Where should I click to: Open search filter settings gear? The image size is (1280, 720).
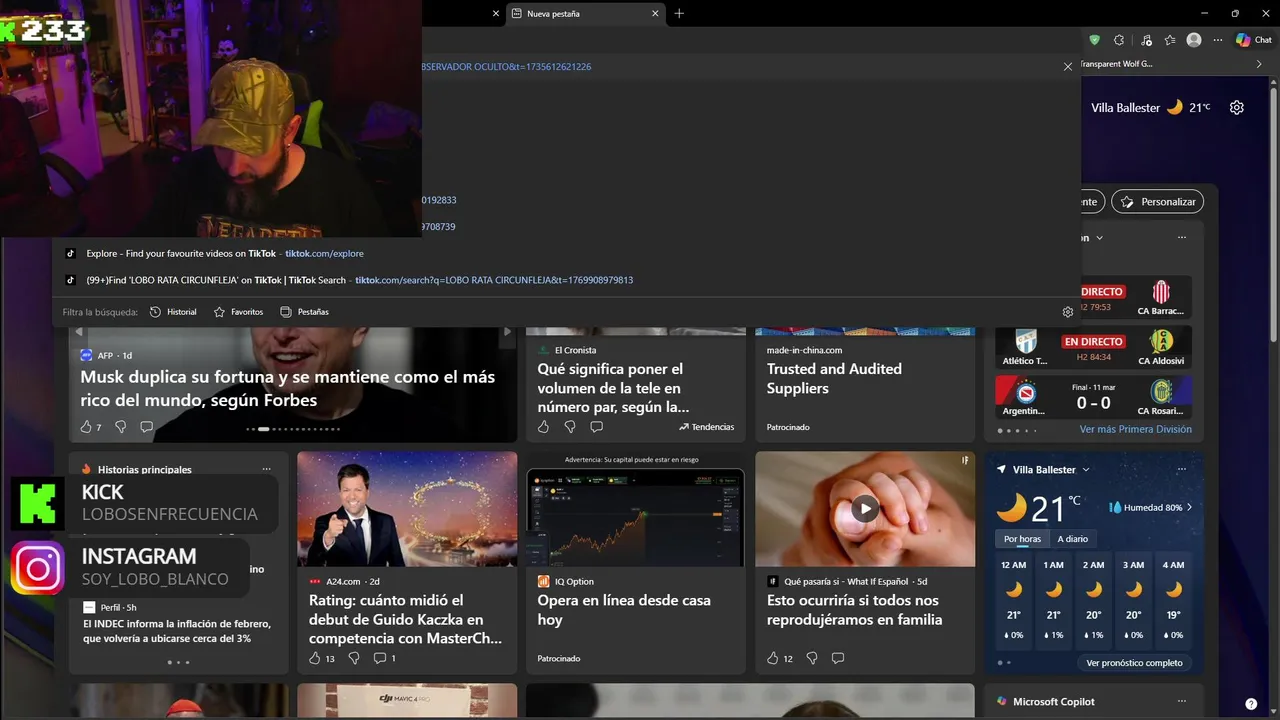1067,312
